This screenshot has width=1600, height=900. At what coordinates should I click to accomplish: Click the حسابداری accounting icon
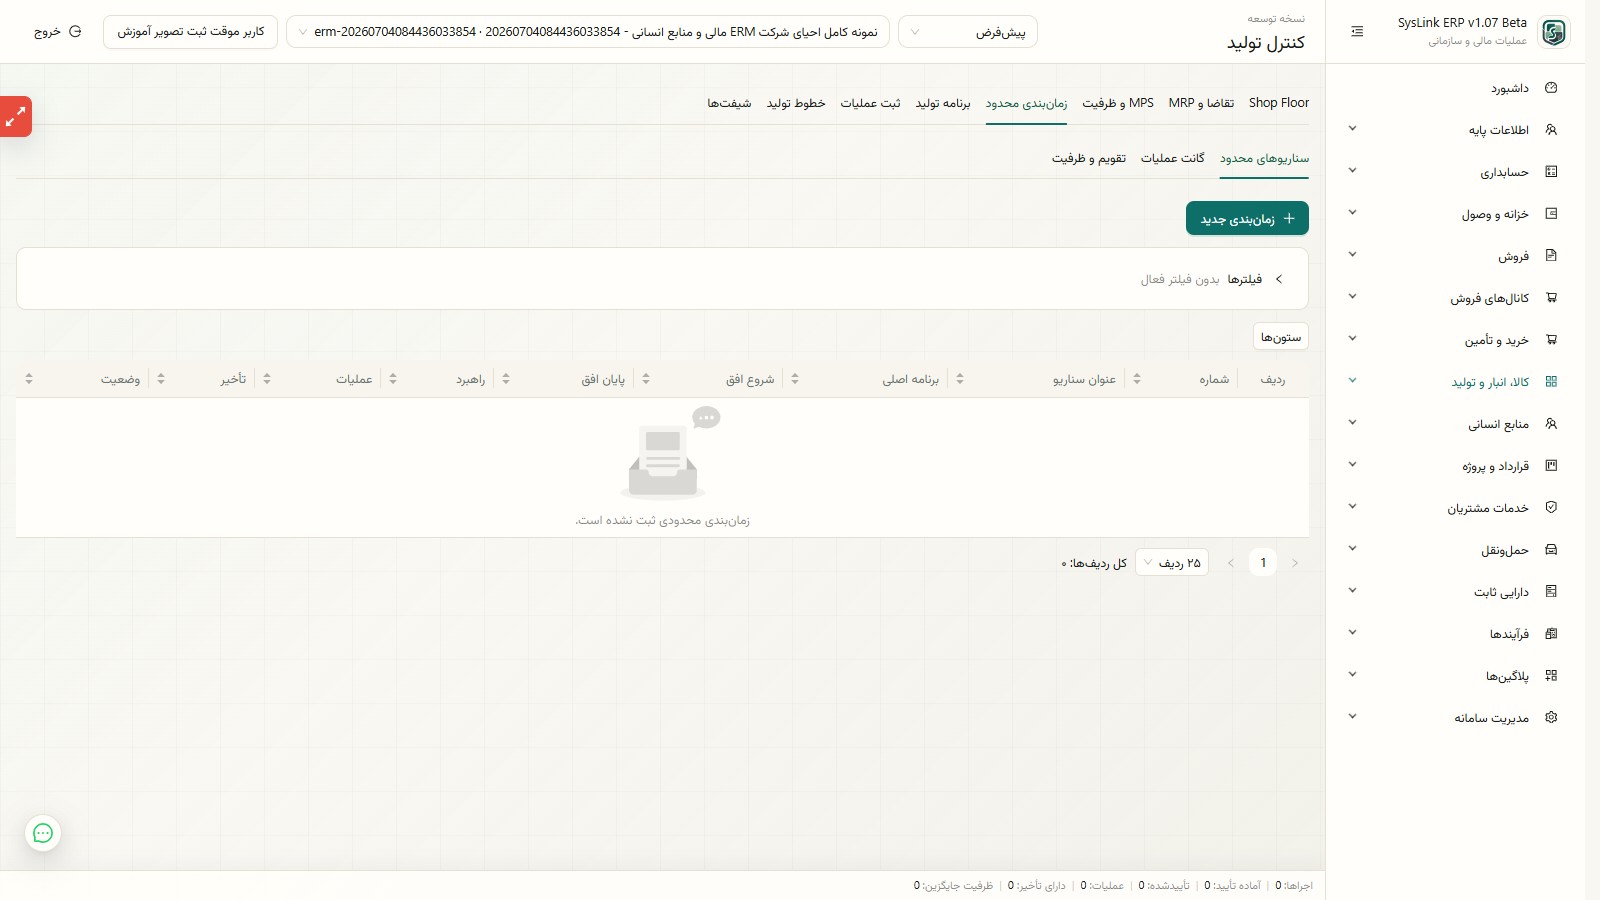pyautogui.click(x=1551, y=172)
